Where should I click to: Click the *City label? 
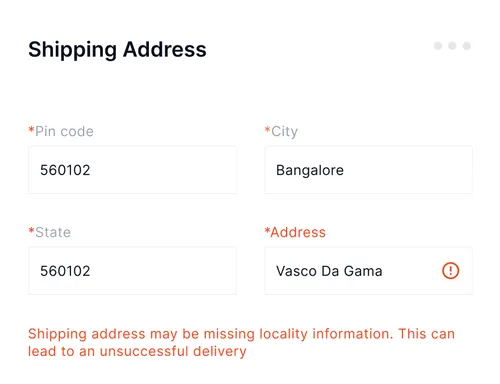tap(281, 131)
